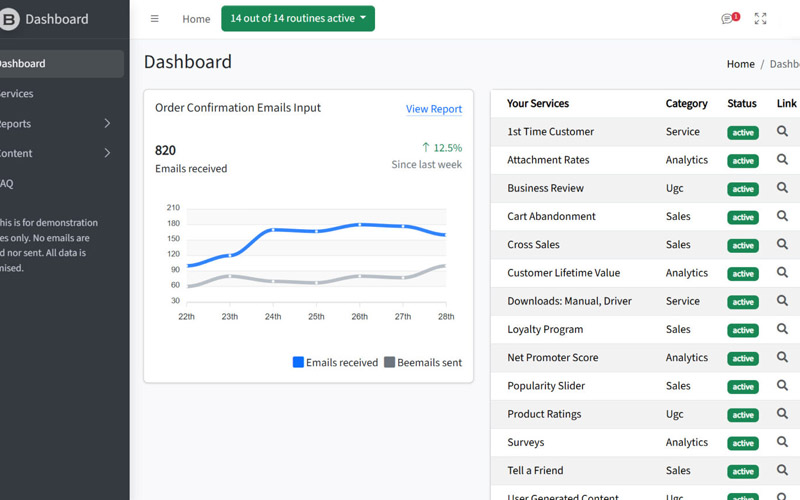The image size is (800, 500).
Task: Click the hamburger menu icon
Action: (154, 19)
